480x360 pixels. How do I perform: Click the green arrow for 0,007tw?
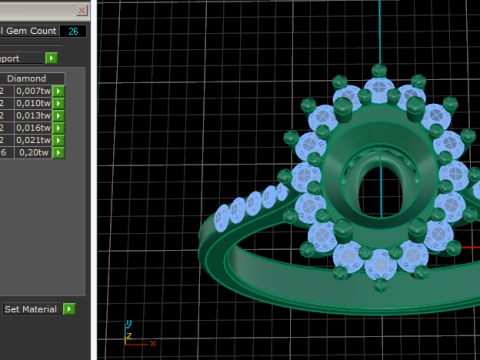click(58, 91)
